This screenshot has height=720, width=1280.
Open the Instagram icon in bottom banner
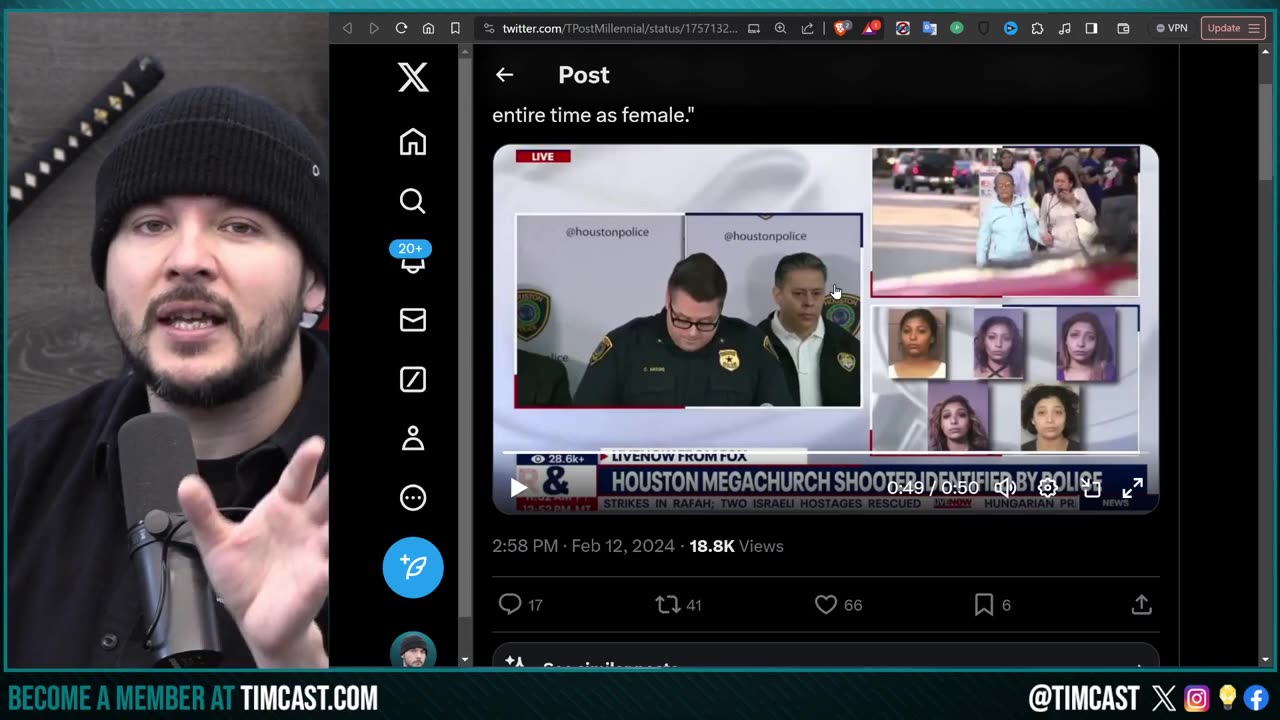pyautogui.click(x=1196, y=698)
